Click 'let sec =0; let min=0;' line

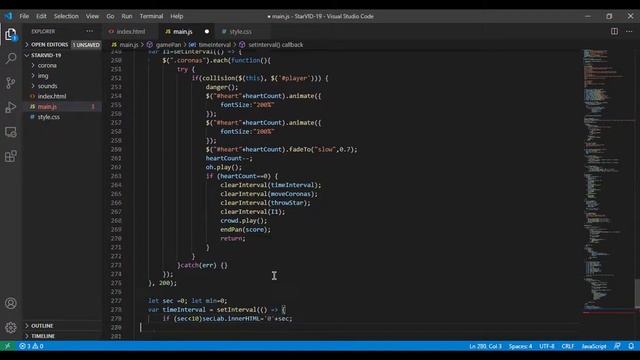(x=187, y=301)
